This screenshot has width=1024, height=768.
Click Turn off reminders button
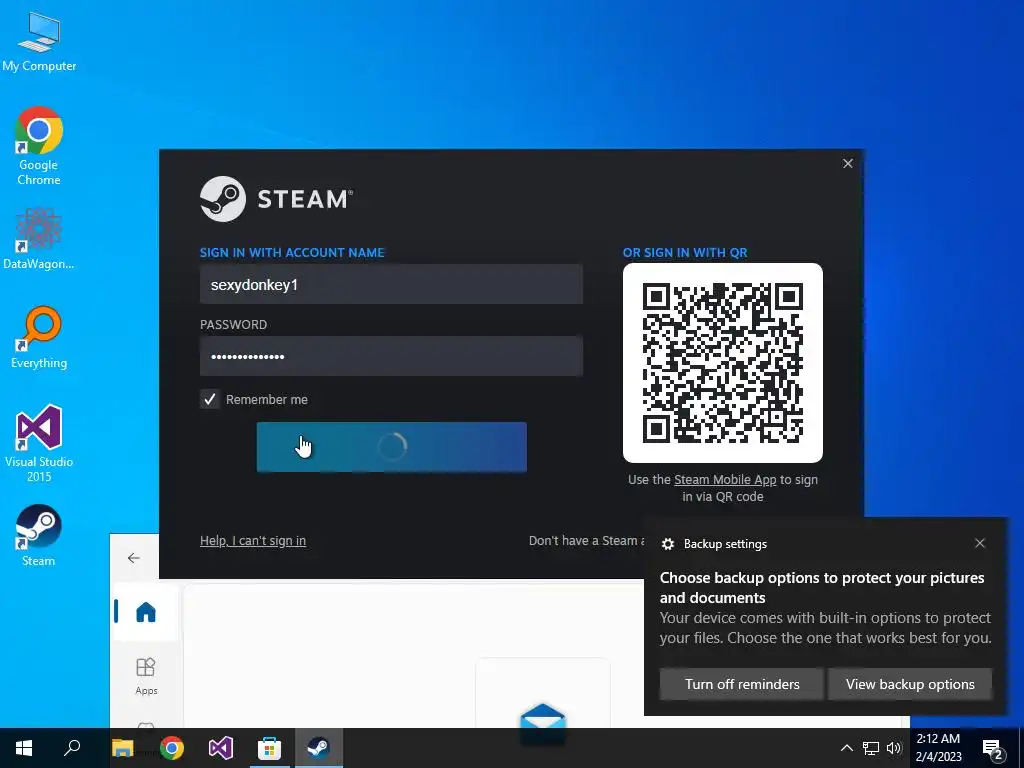point(742,684)
